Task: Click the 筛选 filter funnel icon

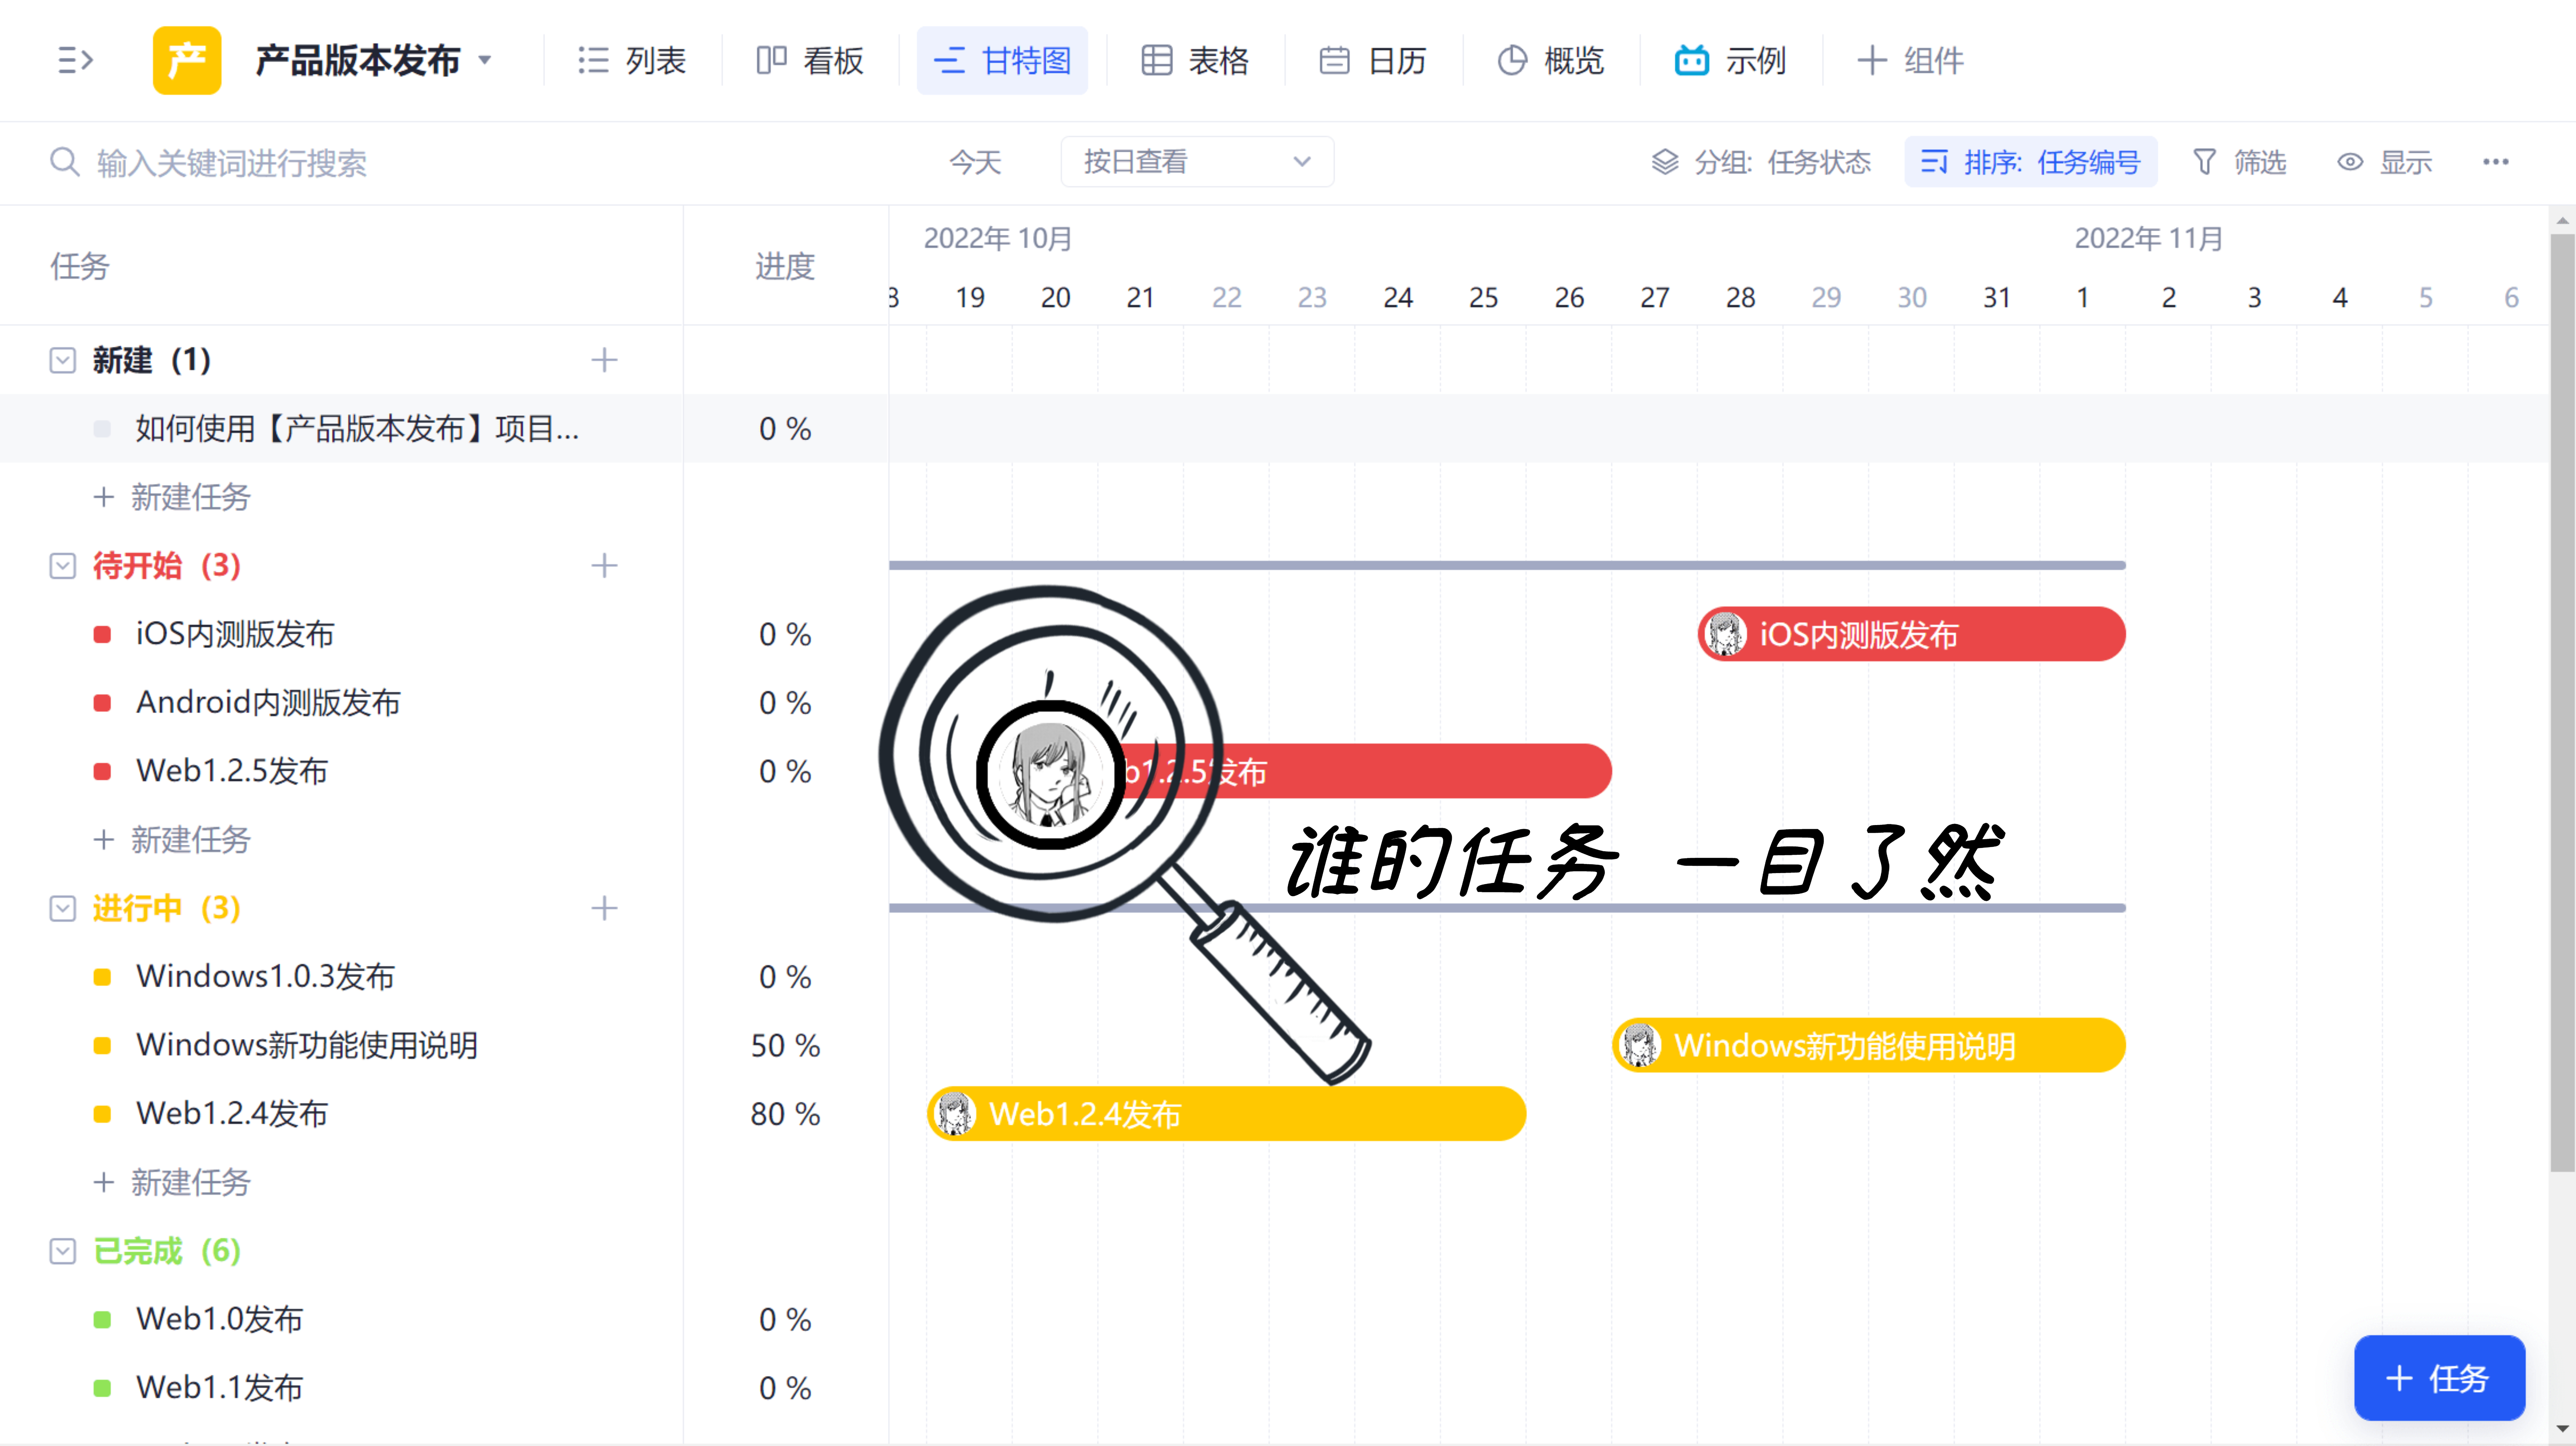Action: (2204, 162)
